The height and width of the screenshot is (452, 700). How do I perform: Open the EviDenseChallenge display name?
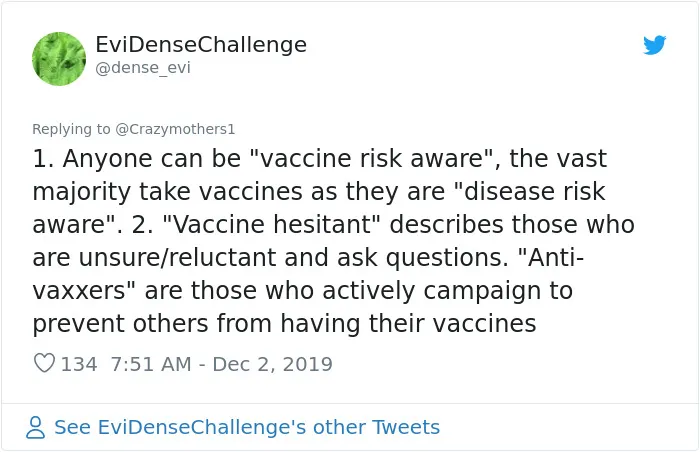click(201, 44)
